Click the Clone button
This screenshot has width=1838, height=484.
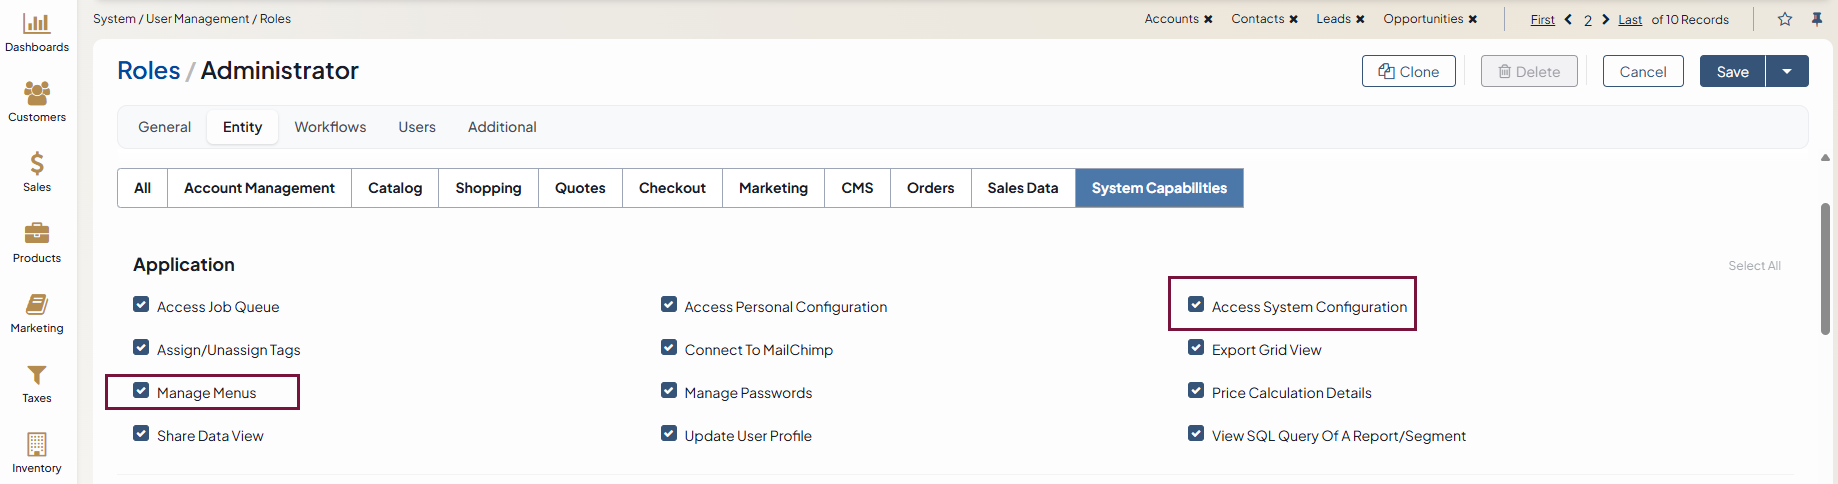click(1408, 71)
